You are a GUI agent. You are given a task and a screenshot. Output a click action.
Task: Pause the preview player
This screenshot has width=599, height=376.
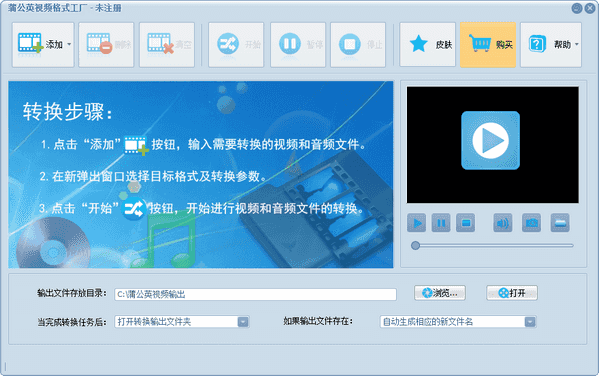coord(441,223)
